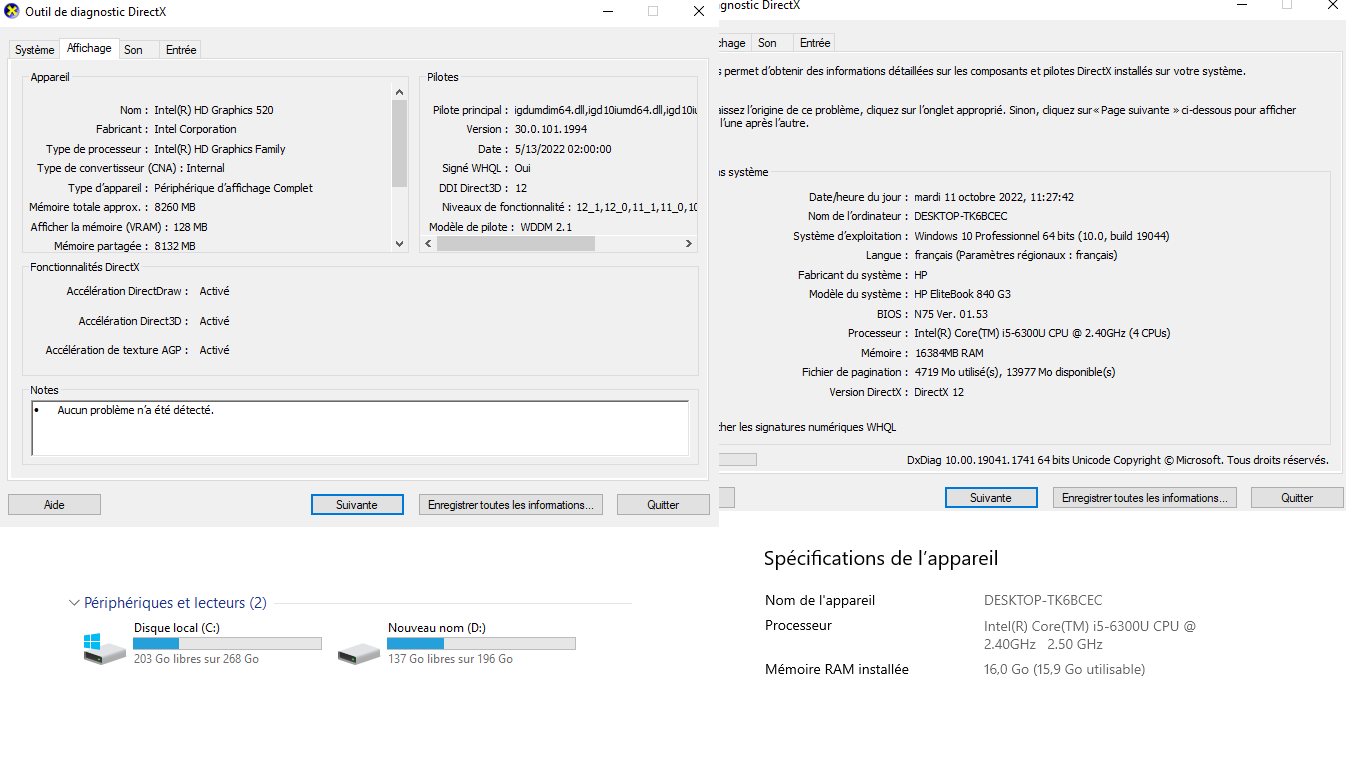The width and height of the screenshot is (1366, 768).
Task: Open the Son tab in left window
Action: (x=133, y=50)
